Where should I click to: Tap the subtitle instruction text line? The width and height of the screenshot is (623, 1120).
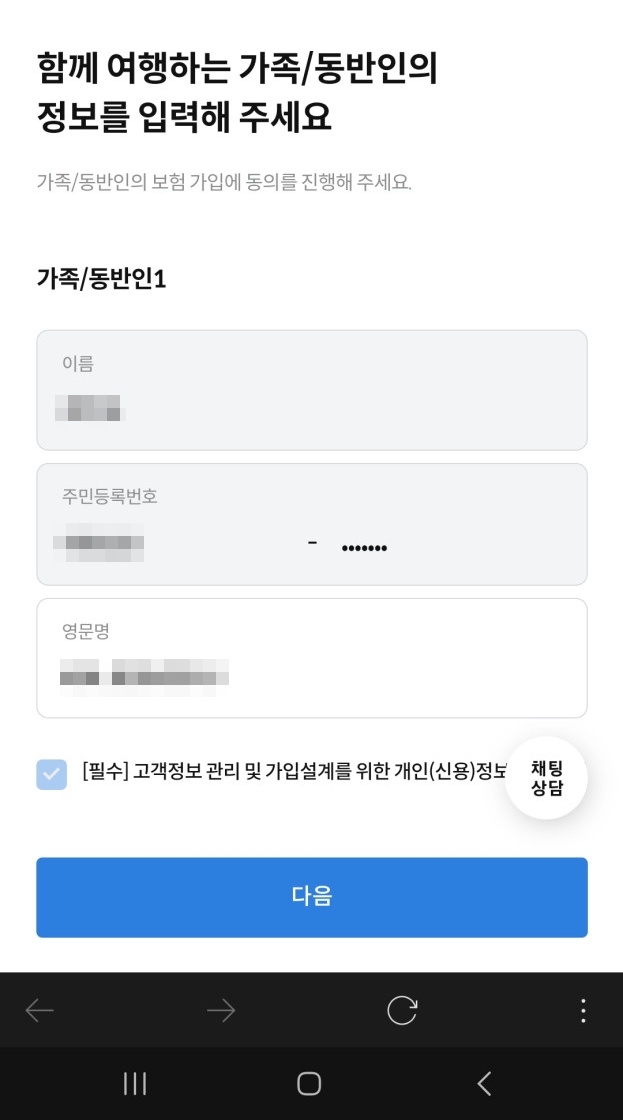coord(230,181)
